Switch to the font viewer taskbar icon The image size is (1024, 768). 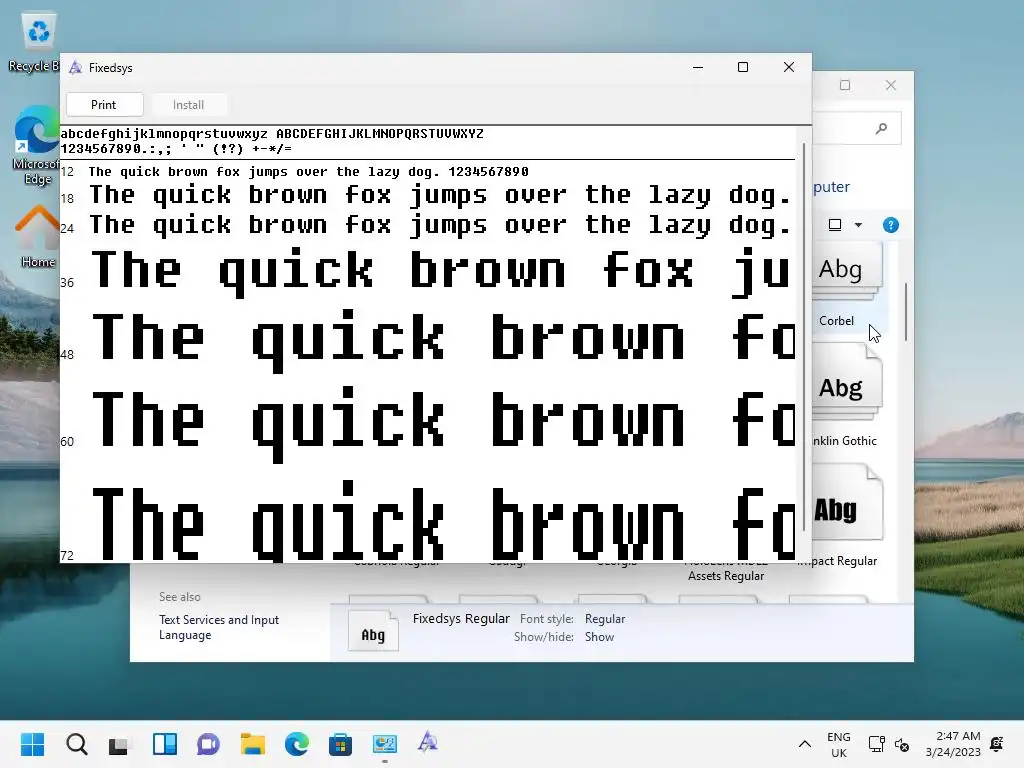click(x=428, y=743)
